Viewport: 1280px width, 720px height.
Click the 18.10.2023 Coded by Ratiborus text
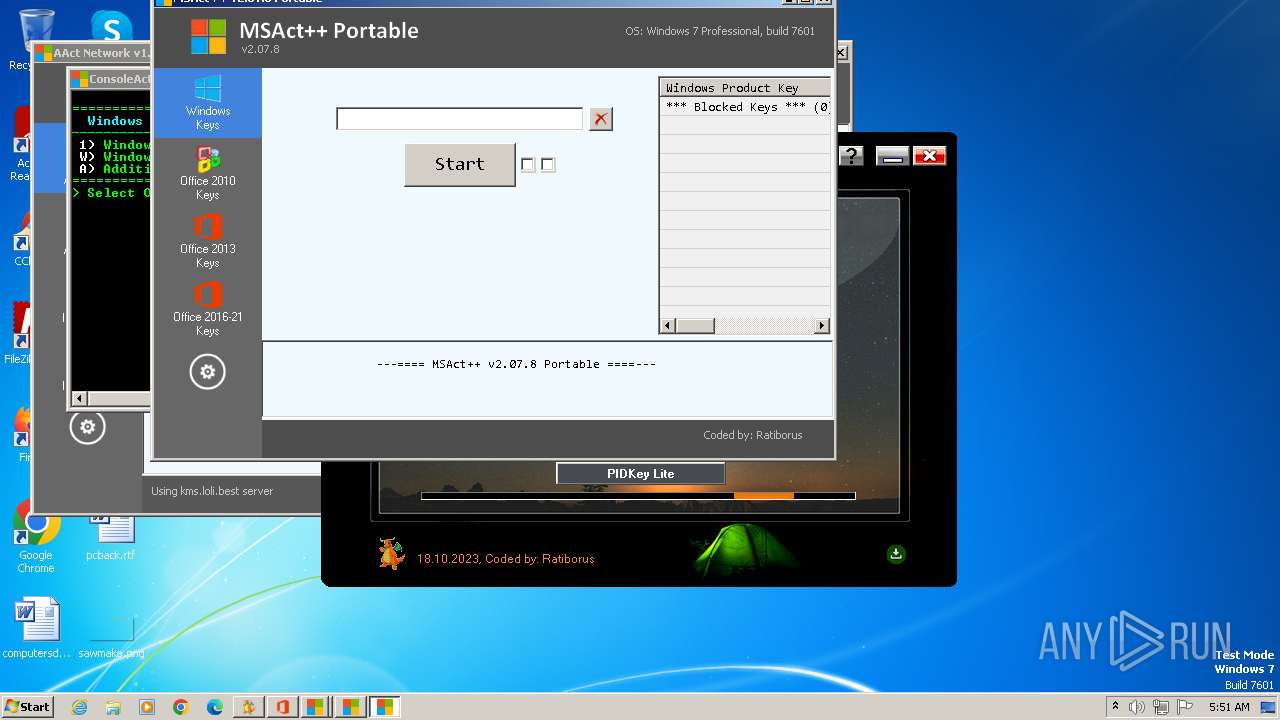click(505, 559)
